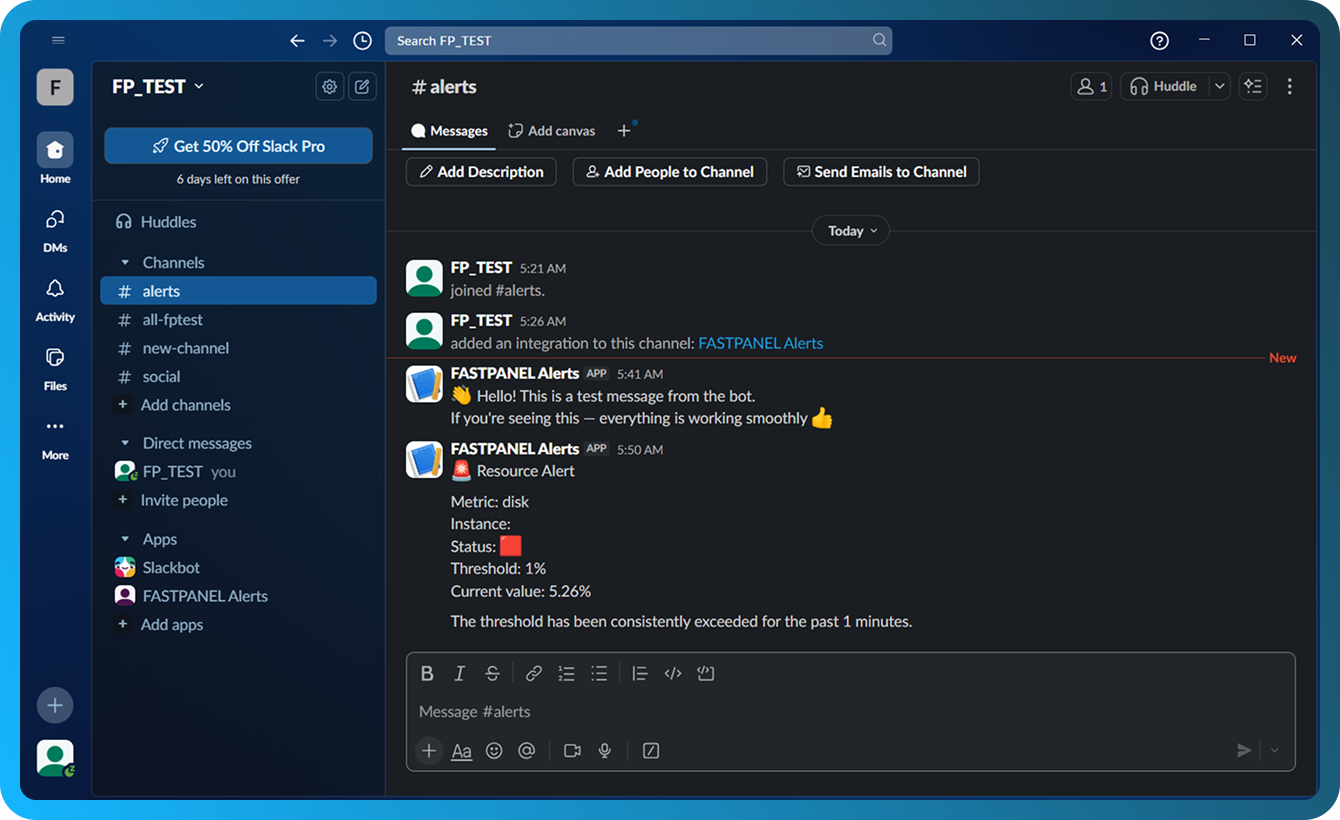
Task: Select the all-fptest channel
Action: (172, 320)
